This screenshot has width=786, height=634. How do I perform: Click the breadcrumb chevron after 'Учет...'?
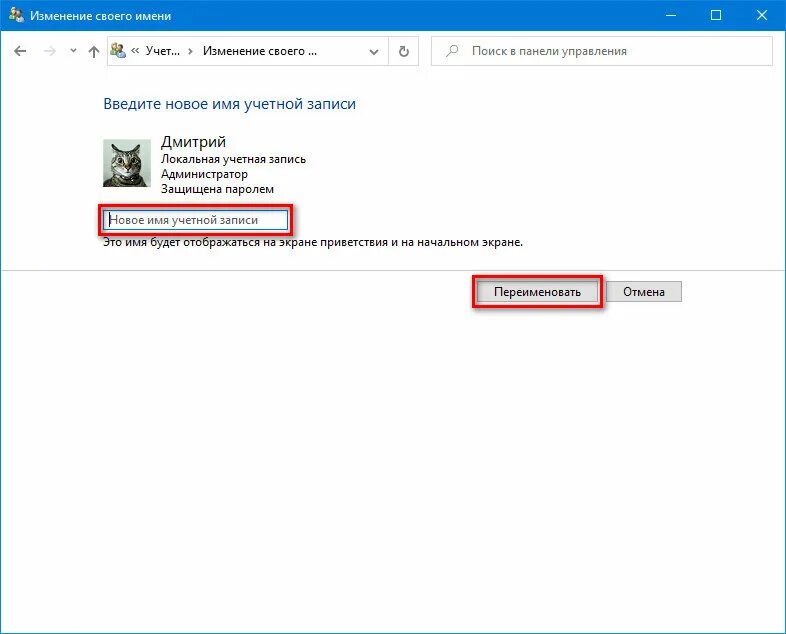click(190, 51)
